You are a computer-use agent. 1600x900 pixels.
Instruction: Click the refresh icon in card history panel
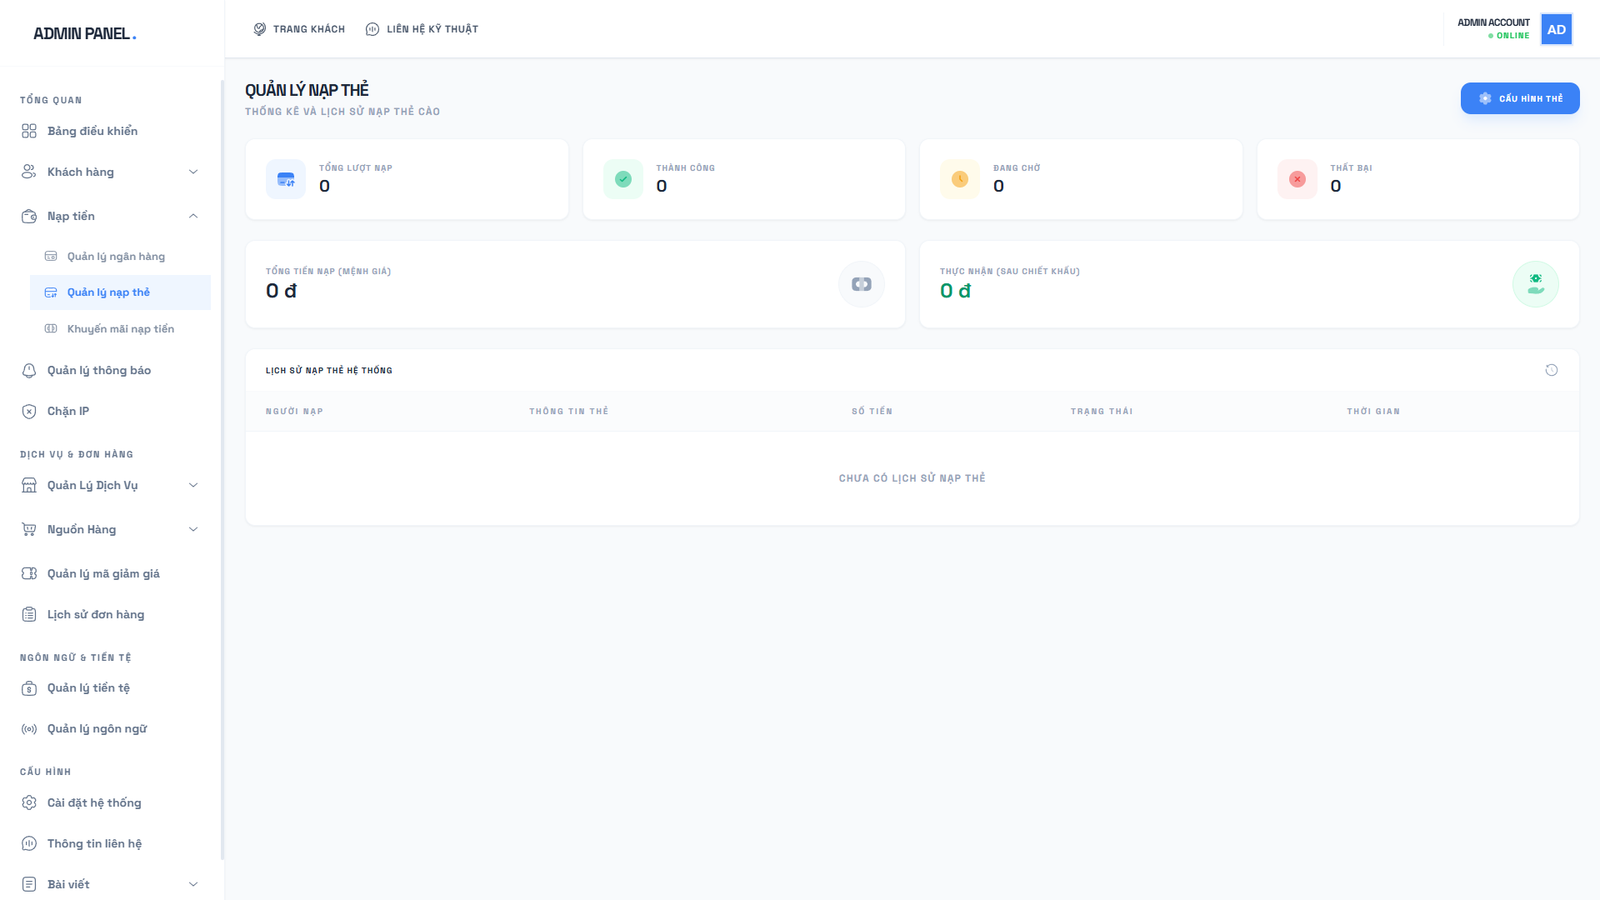1551,370
